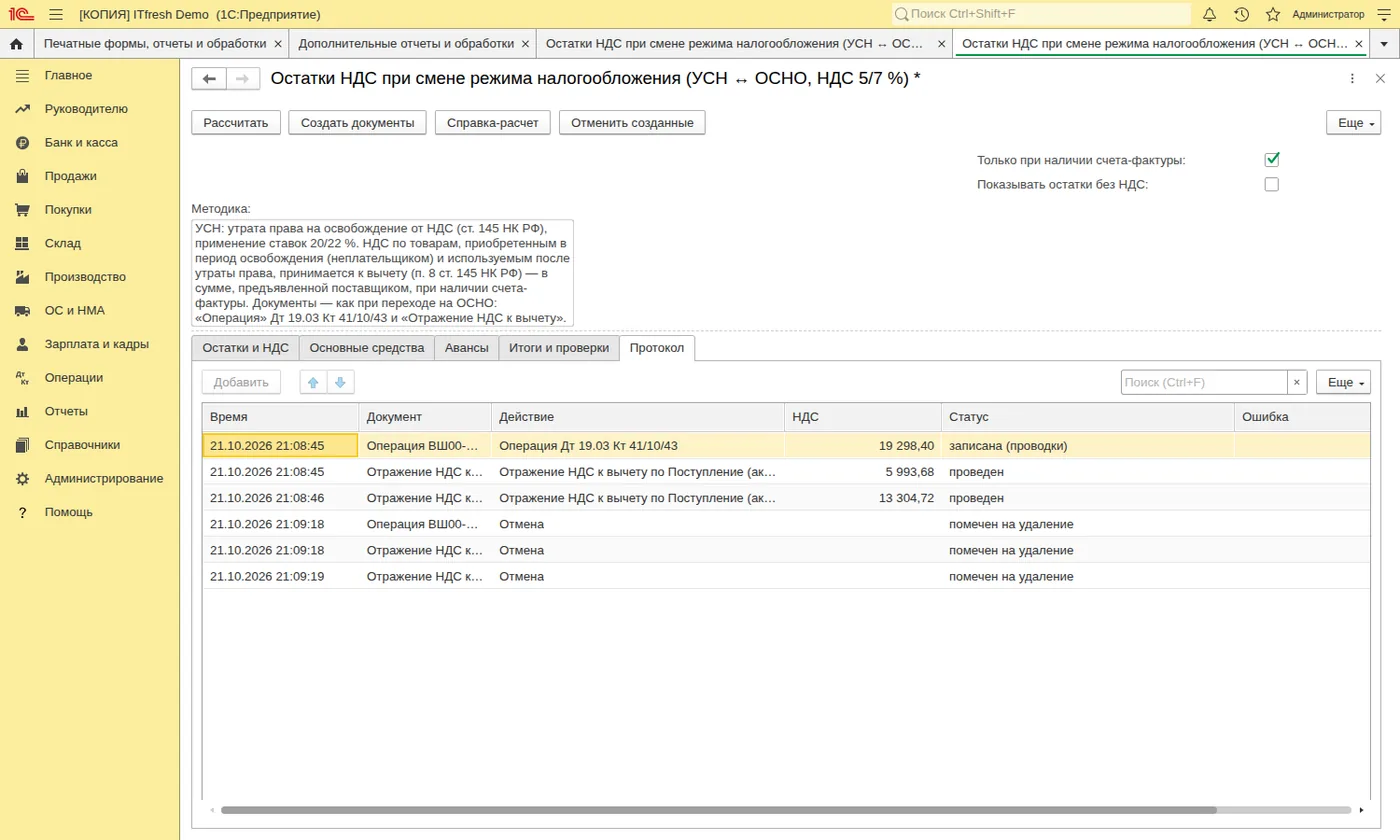This screenshot has height=840, width=1400.
Task: Open the Склад section
Action: click(63, 243)
